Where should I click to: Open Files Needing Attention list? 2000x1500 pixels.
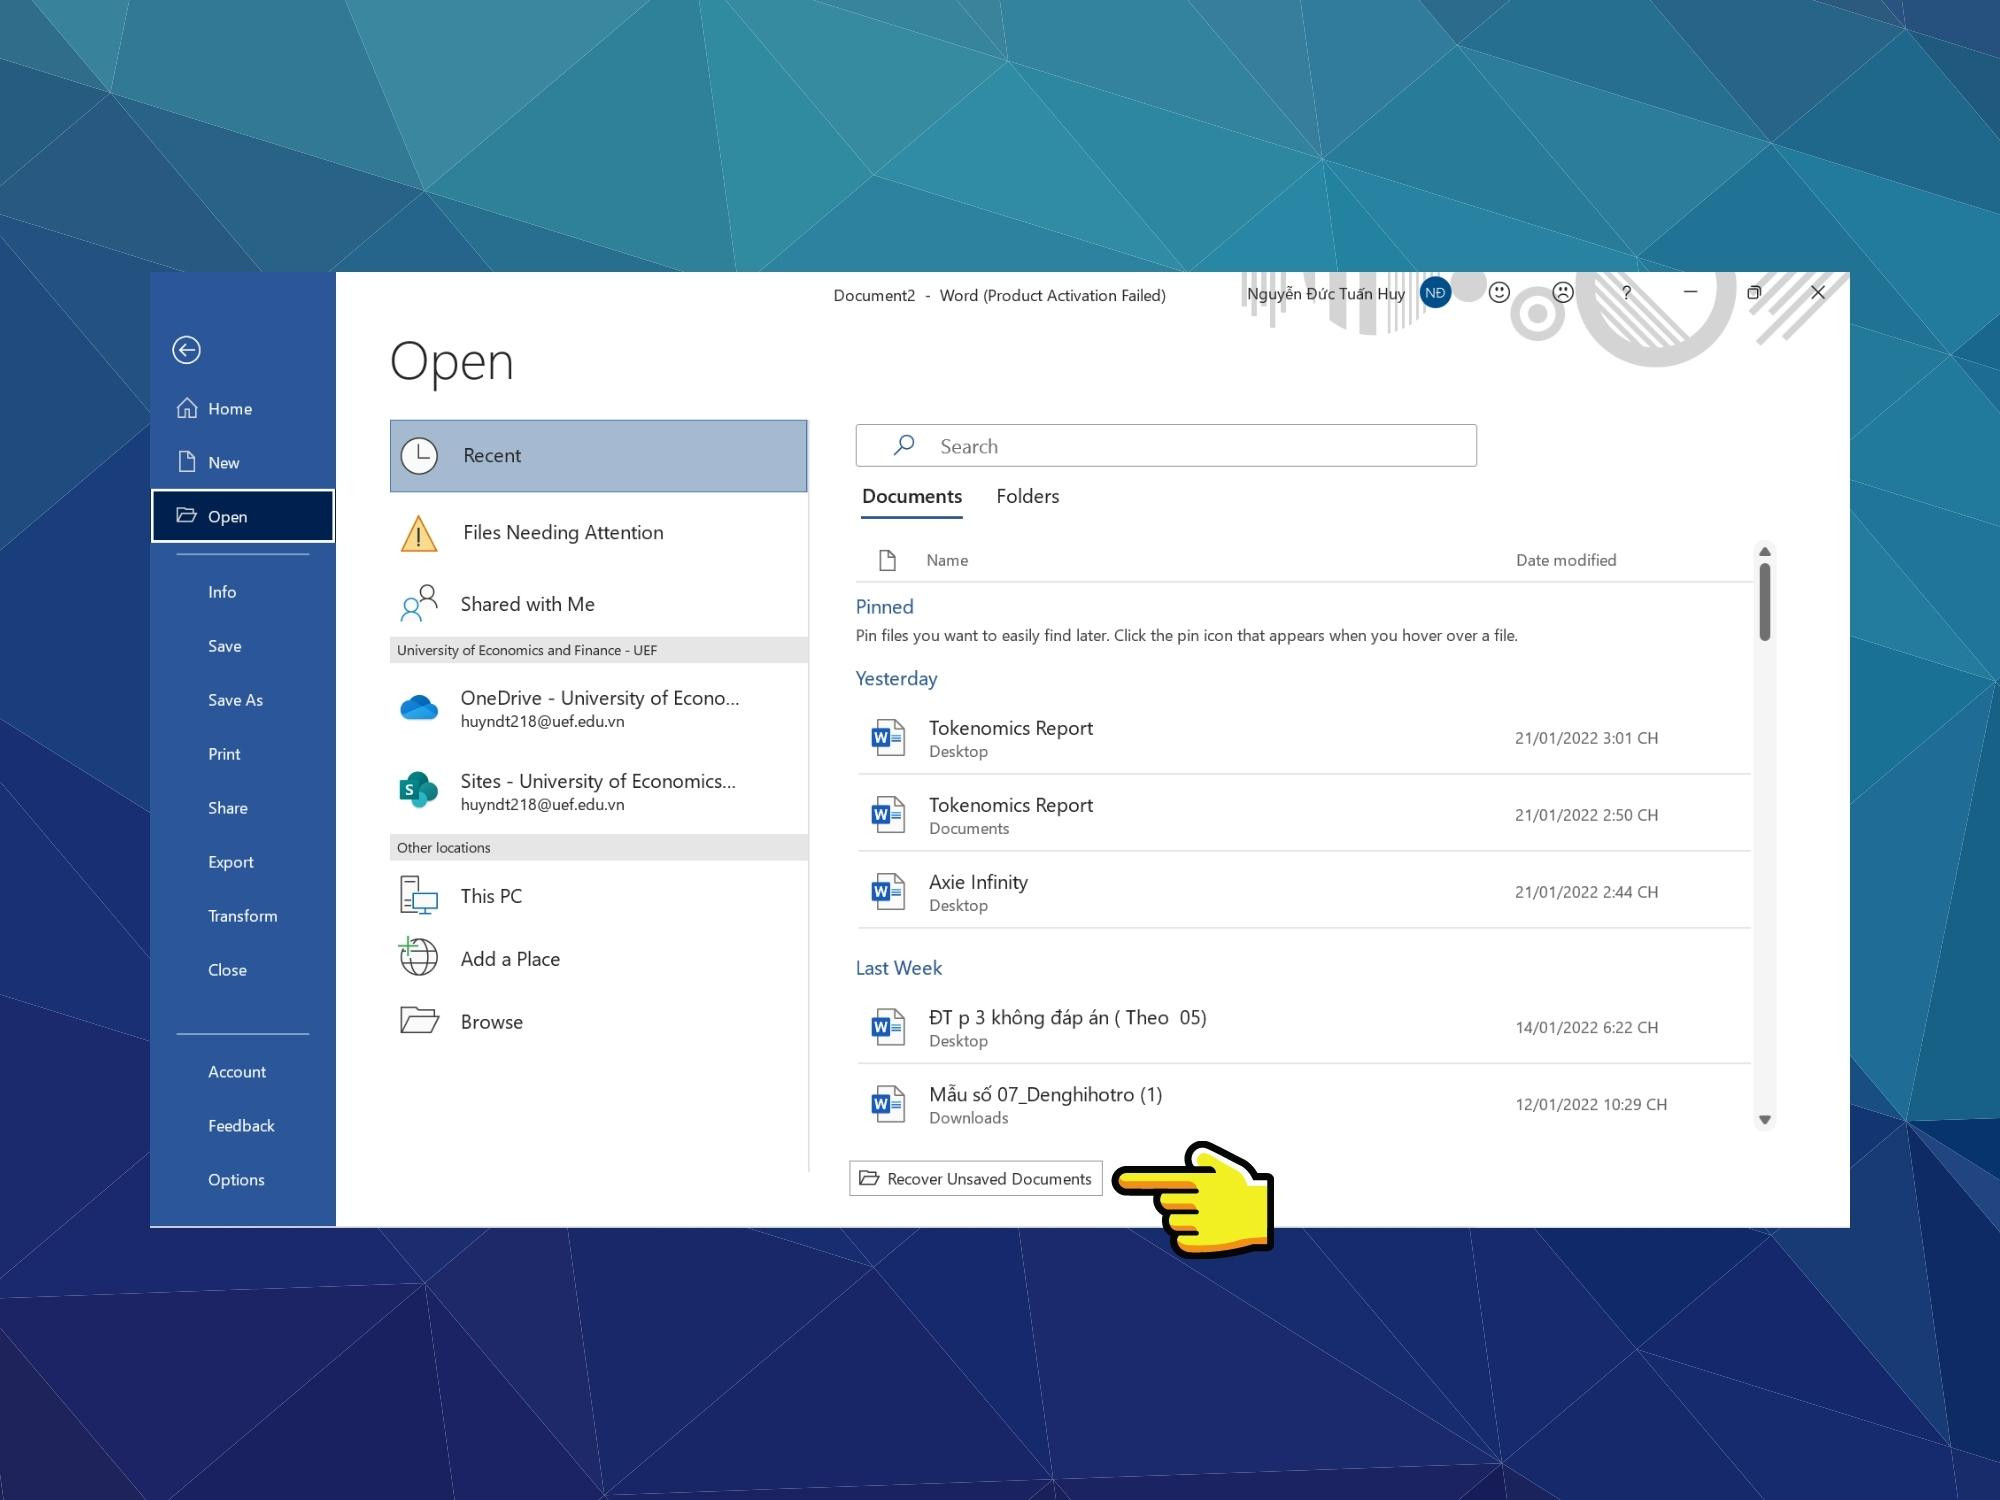click(x=563, y=533)
